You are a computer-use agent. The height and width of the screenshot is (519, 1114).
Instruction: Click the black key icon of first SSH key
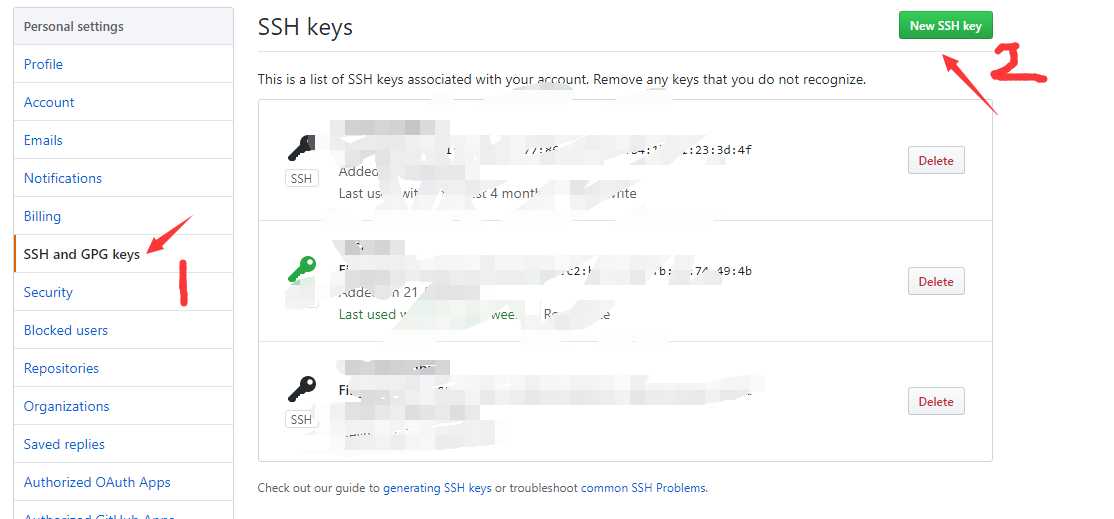point(301,148)
